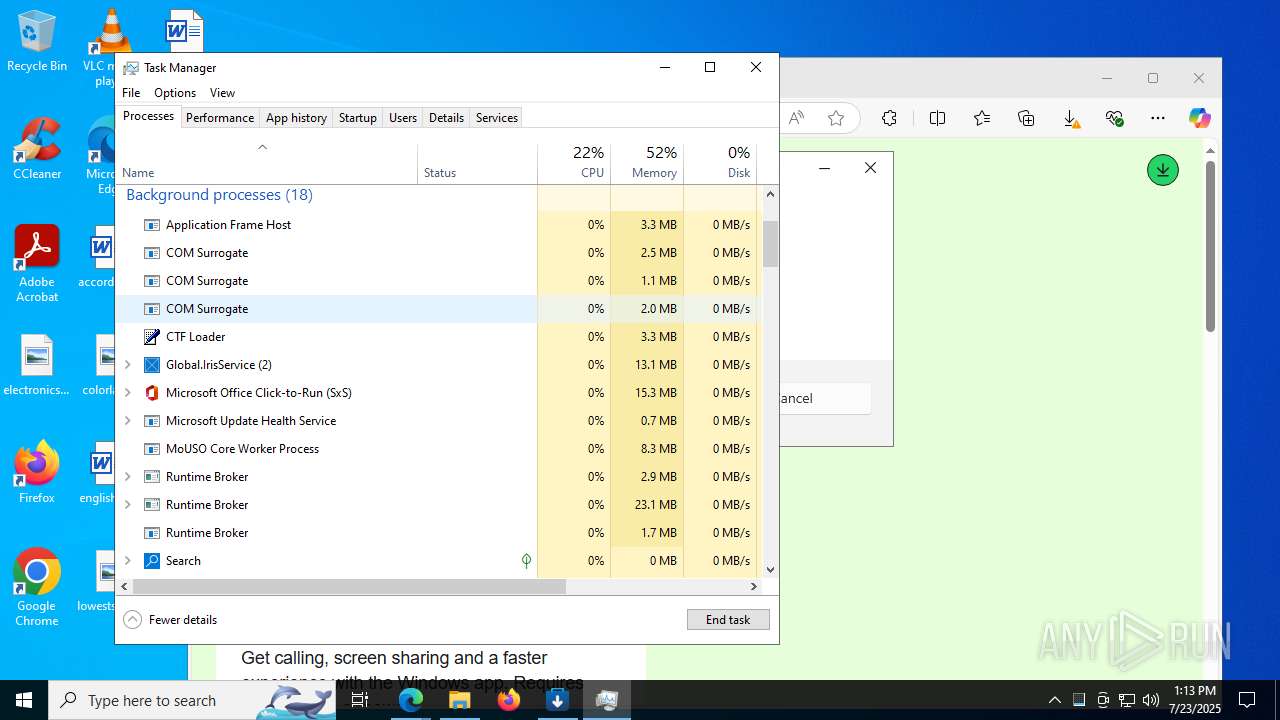Open Task View on the taskbar
The width and height of the screenshot is (1280, 720).
360,700
